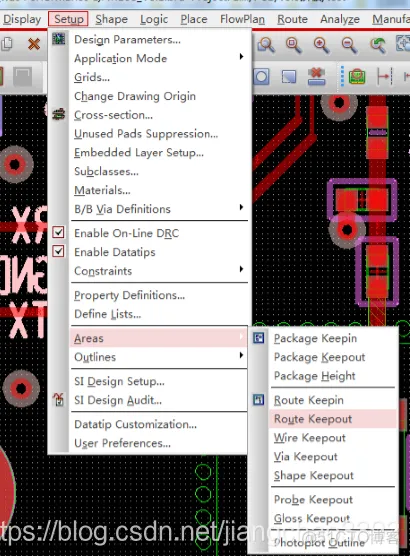Open the Display menu

(x=22, y=19)
